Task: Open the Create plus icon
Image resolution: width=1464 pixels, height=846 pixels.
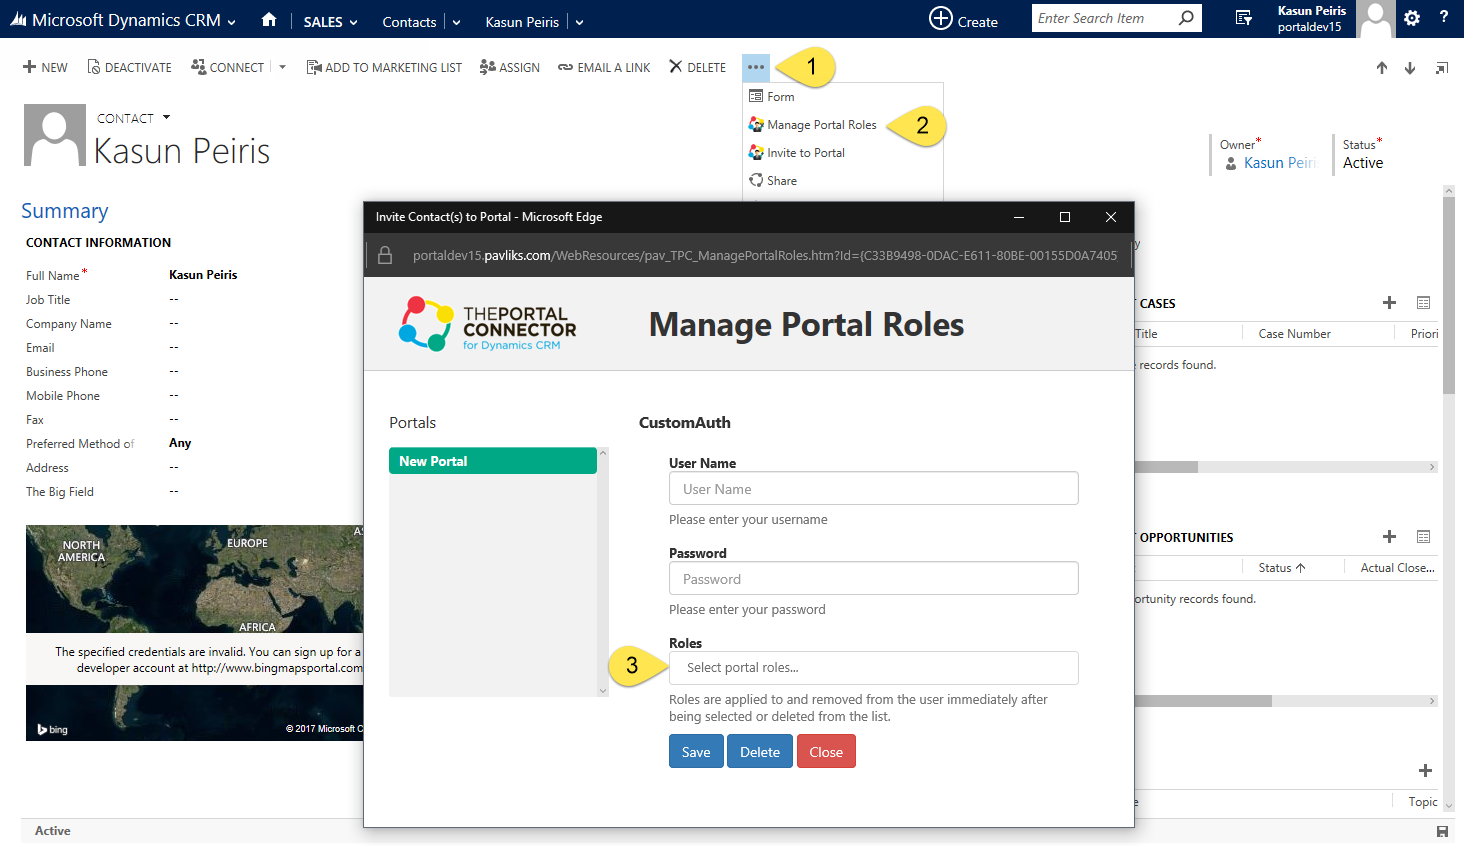Action: click(x=941, y=18)
